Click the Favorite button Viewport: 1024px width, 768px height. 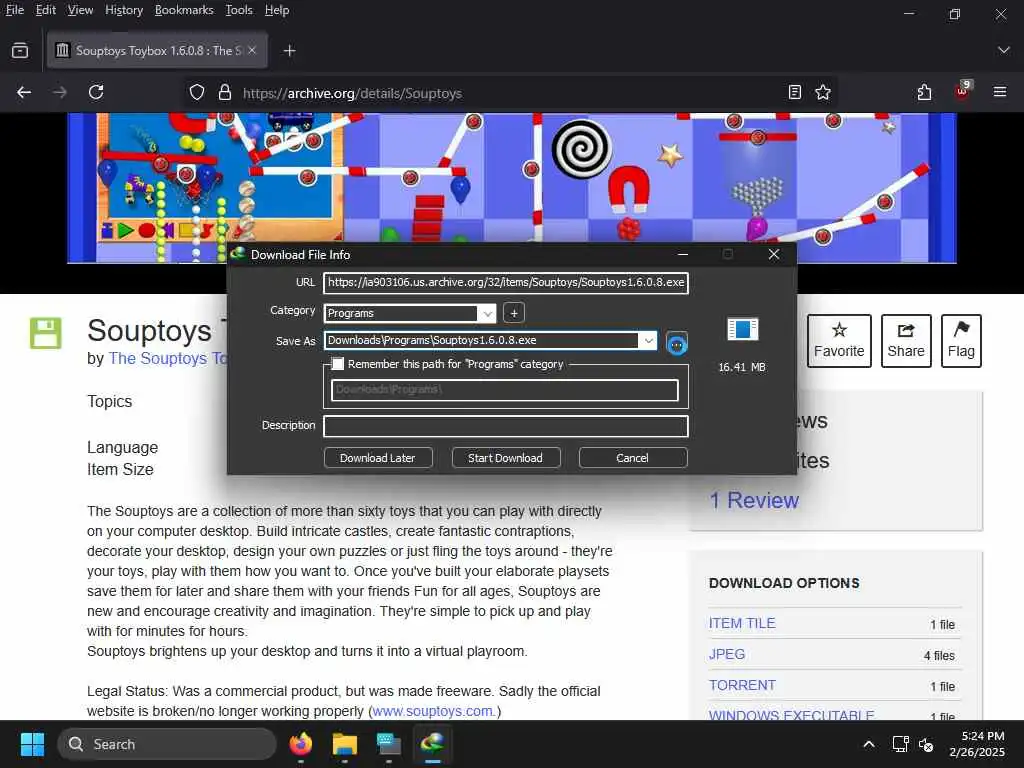click(839, 341)
